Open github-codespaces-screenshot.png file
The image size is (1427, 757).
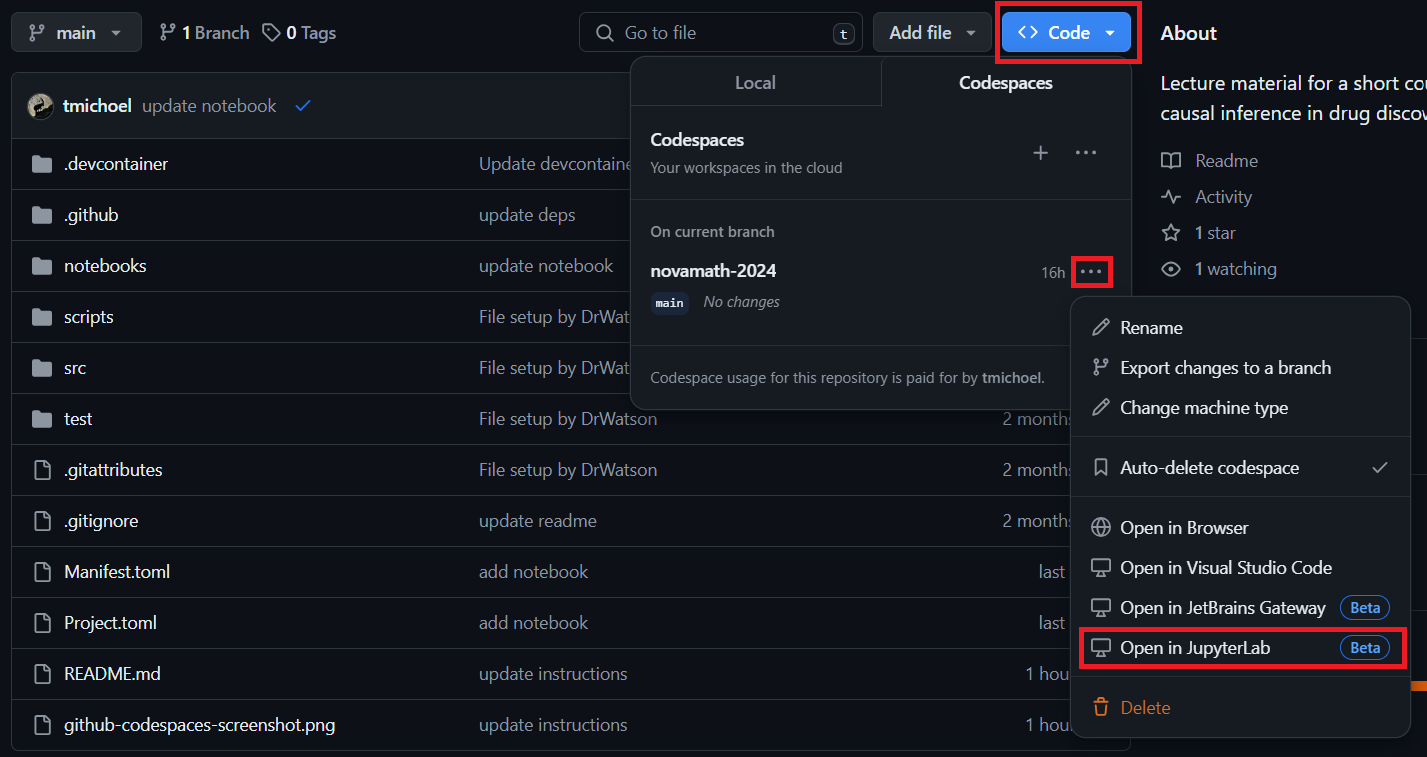tap(200, 725)
